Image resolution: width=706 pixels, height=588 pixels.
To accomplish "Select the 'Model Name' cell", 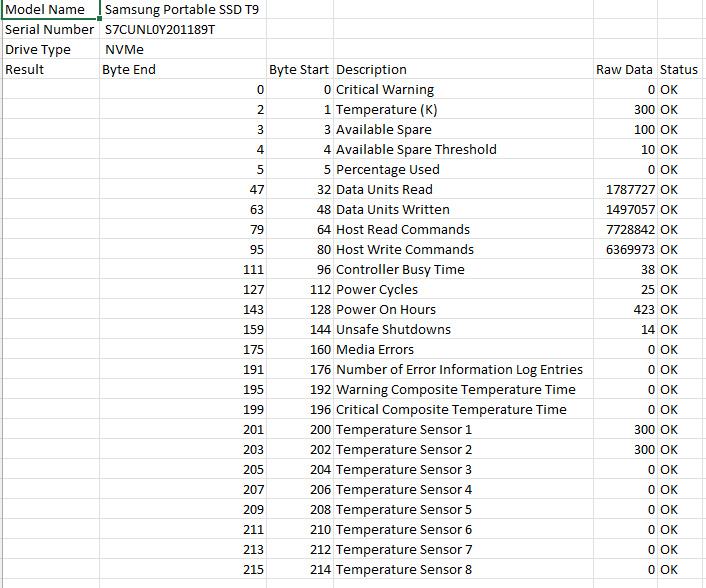I will (x=50, y=9).
